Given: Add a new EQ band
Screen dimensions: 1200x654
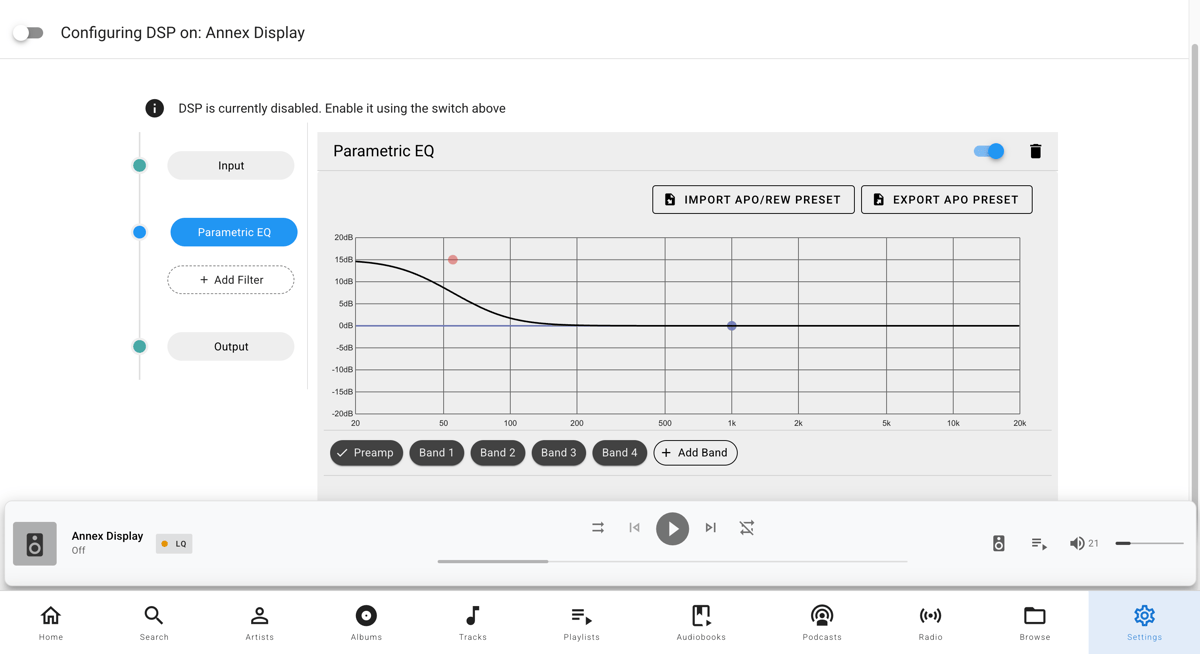Looking at the screenshot, I should tap(695, 453).
